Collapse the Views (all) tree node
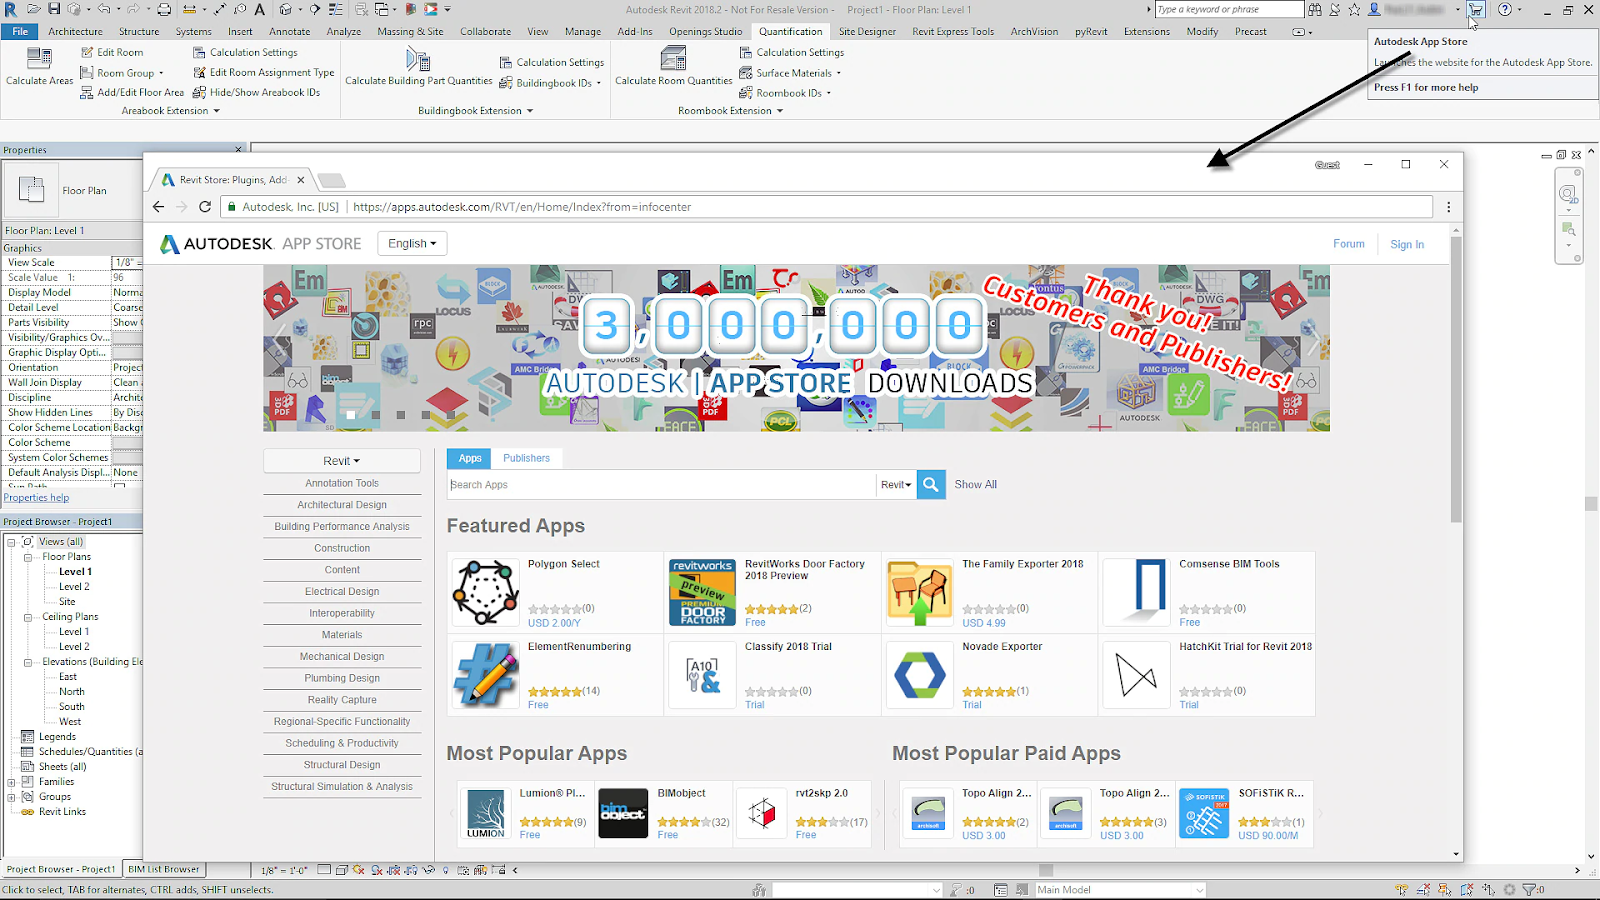1600x900 pixels. tap(12, 542)
